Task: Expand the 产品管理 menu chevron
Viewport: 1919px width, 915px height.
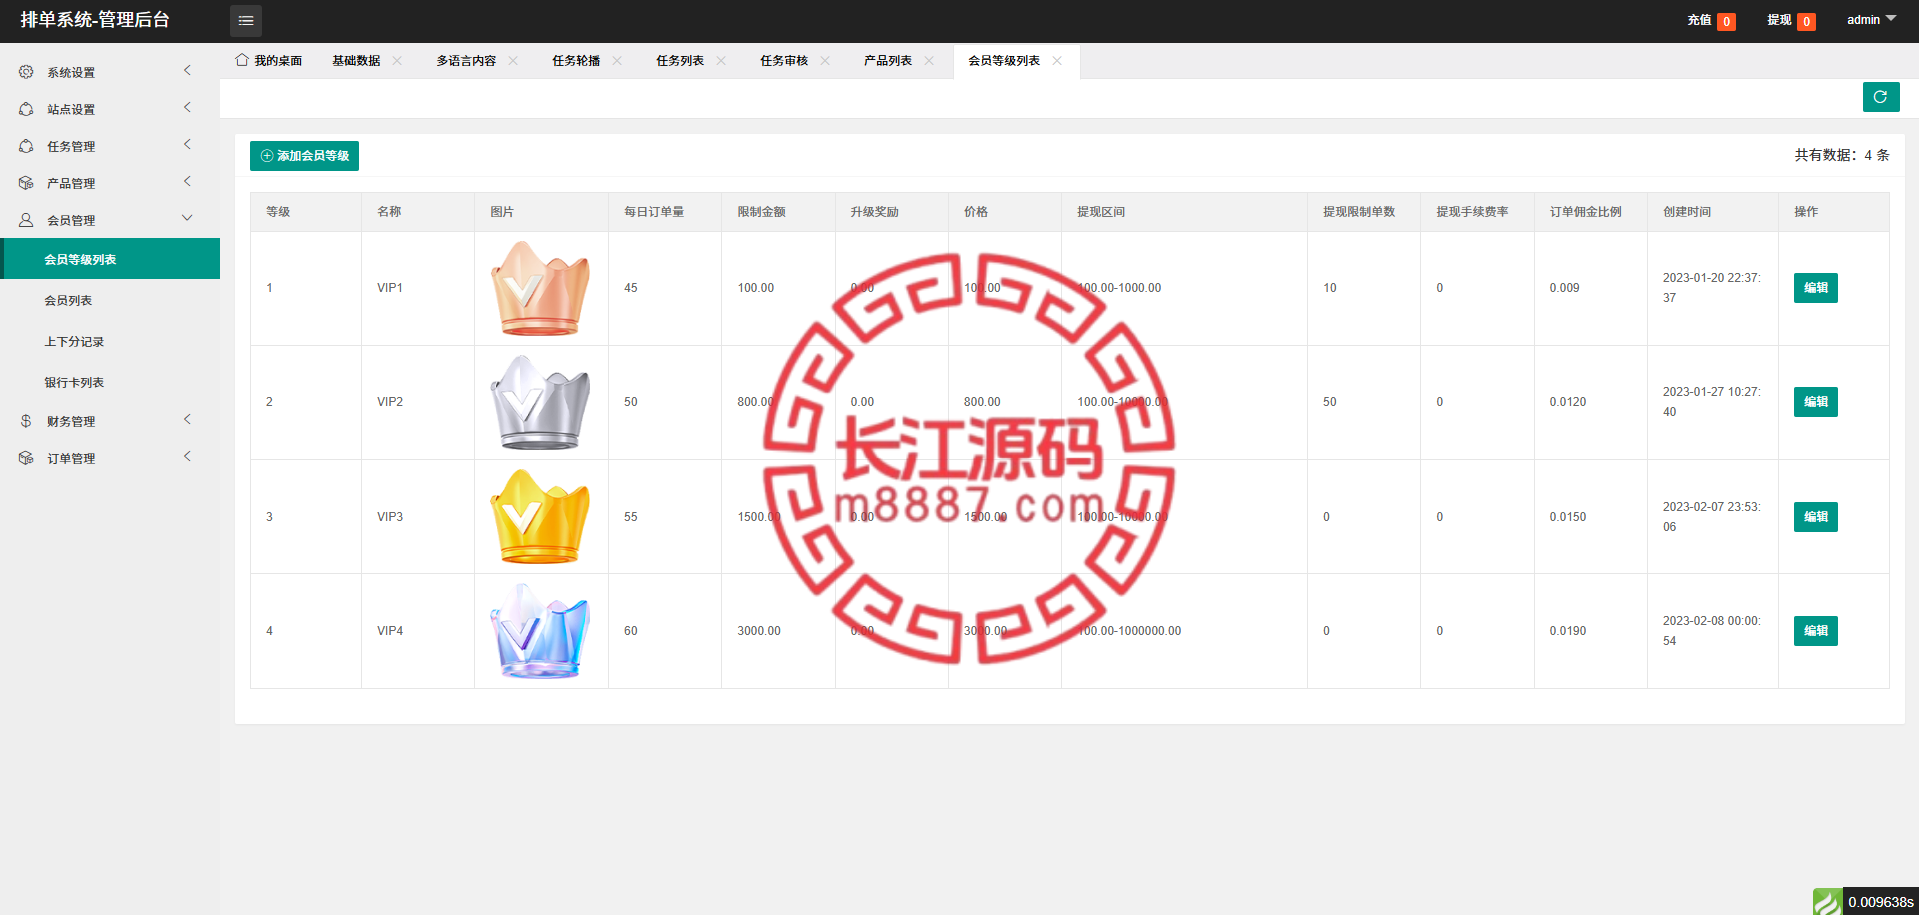Action: (x=187, y=182)
